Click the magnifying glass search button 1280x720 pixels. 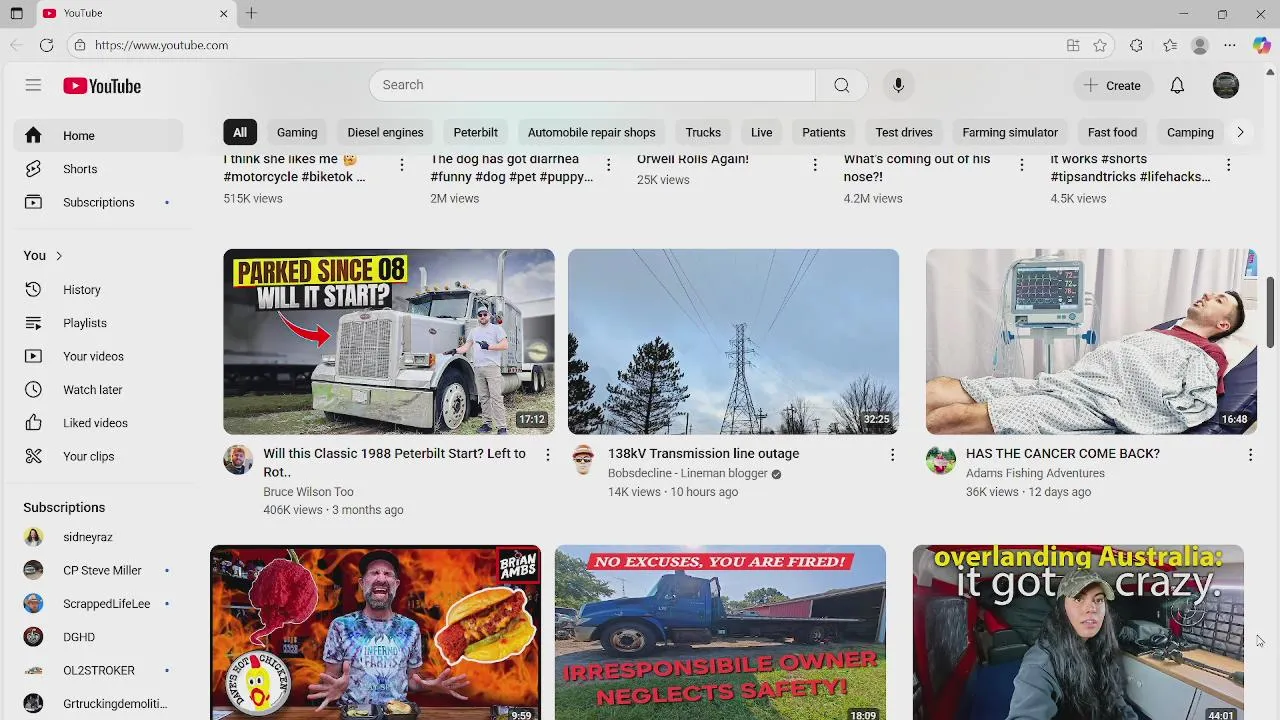[841, 85]
